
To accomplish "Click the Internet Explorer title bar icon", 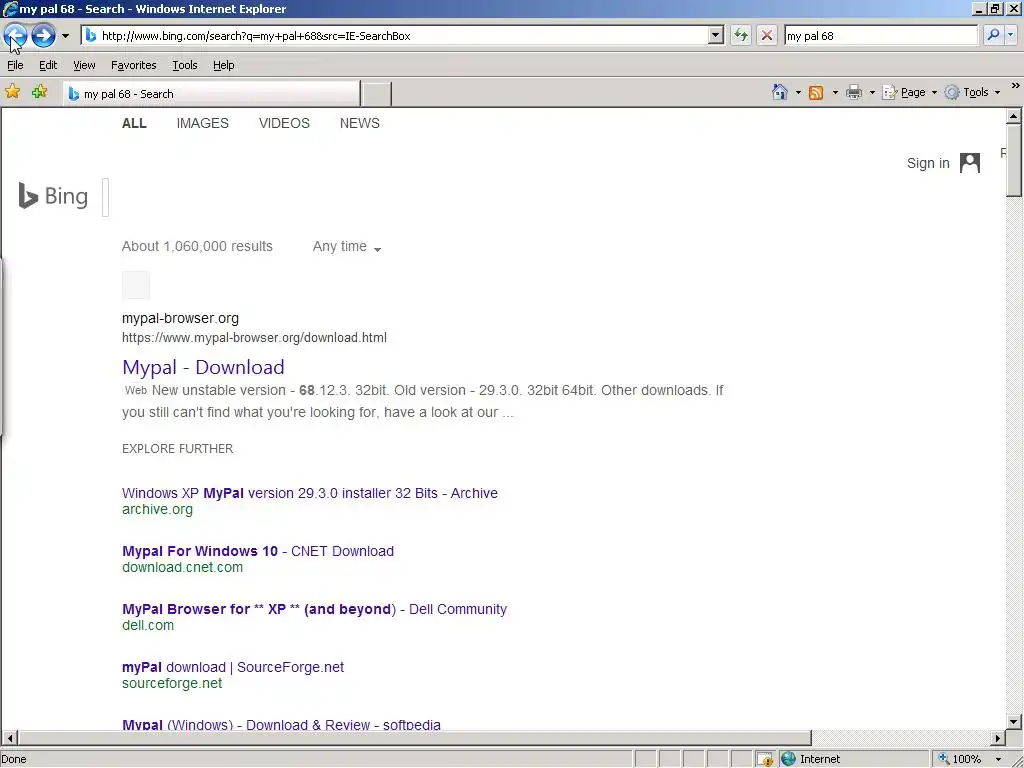I will coord(9,9).
